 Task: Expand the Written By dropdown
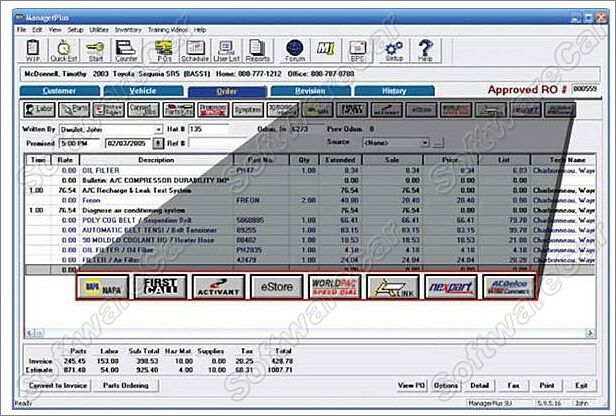click(x=158, y=129)
